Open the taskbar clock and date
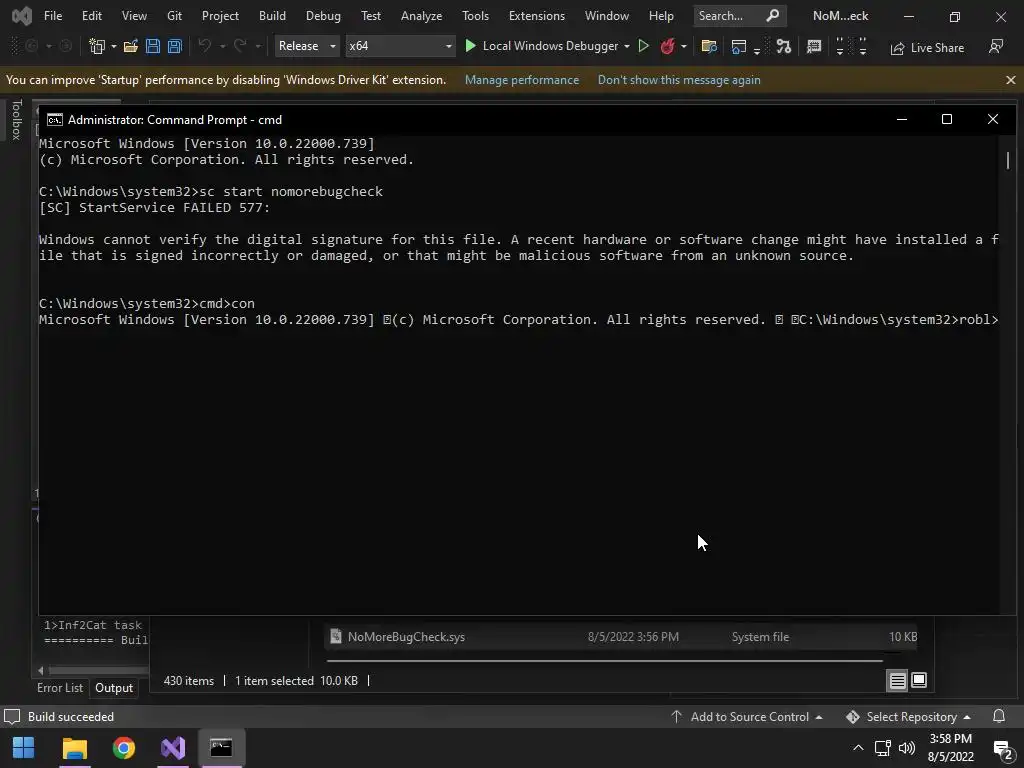1024x768 pixels. pyautogui.click(x=951, y=748)
